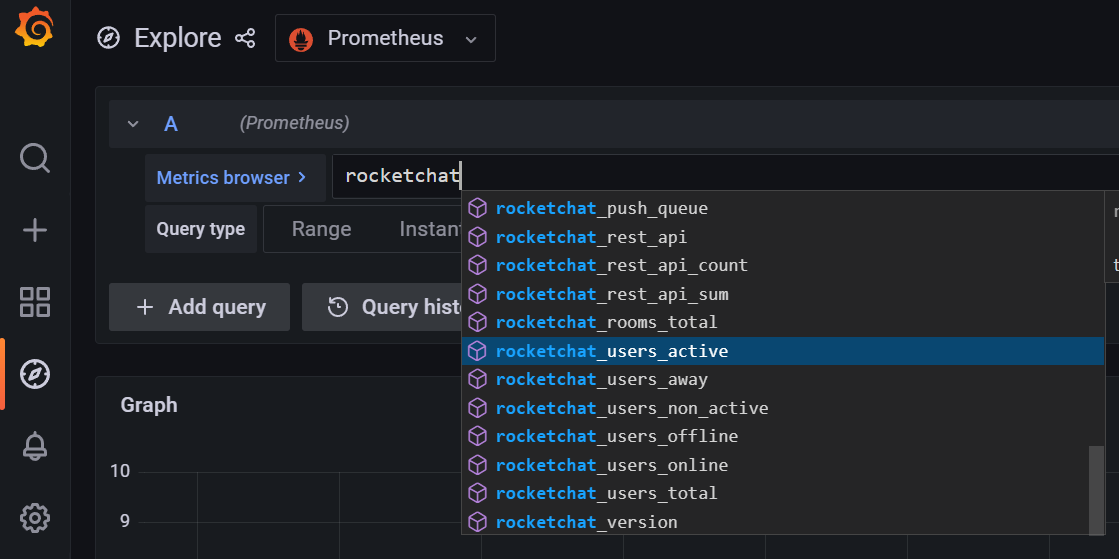Click the share icon next to Explore
The width and height of the screenshot is (1119, 559).
tap(245, 38)
